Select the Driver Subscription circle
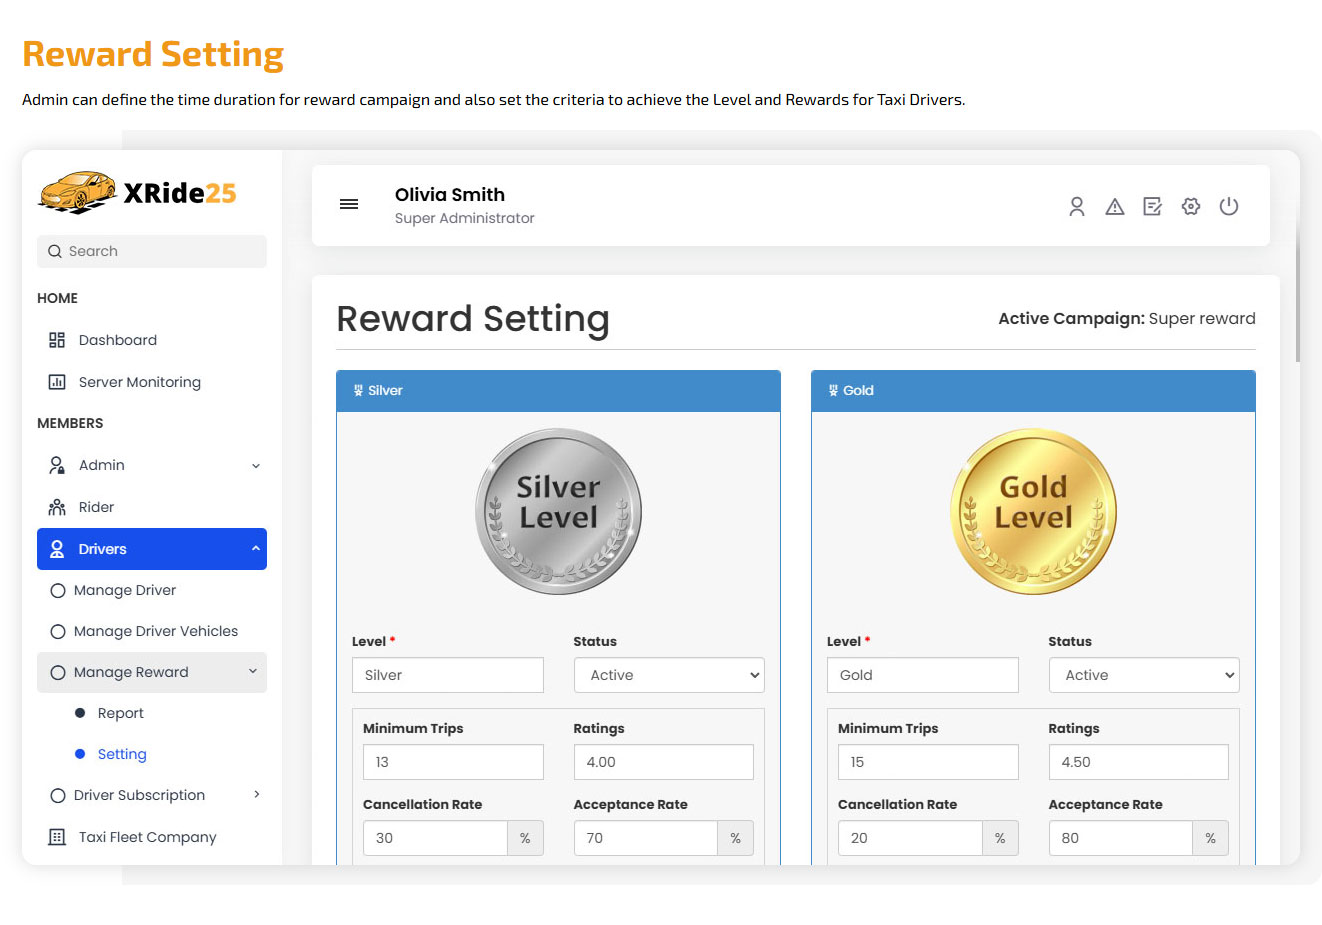The image size is (1322, 925). (58, 796)
